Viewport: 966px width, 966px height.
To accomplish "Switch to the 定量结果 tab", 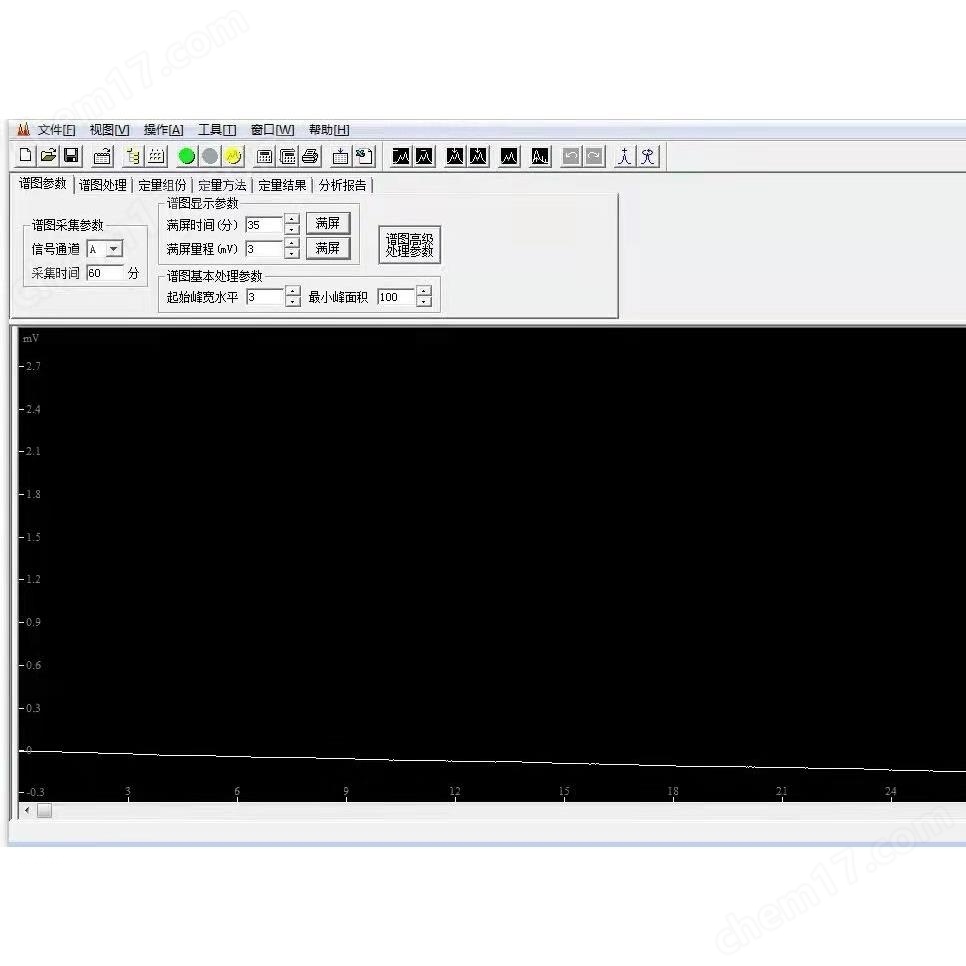I will coord(282,185).
